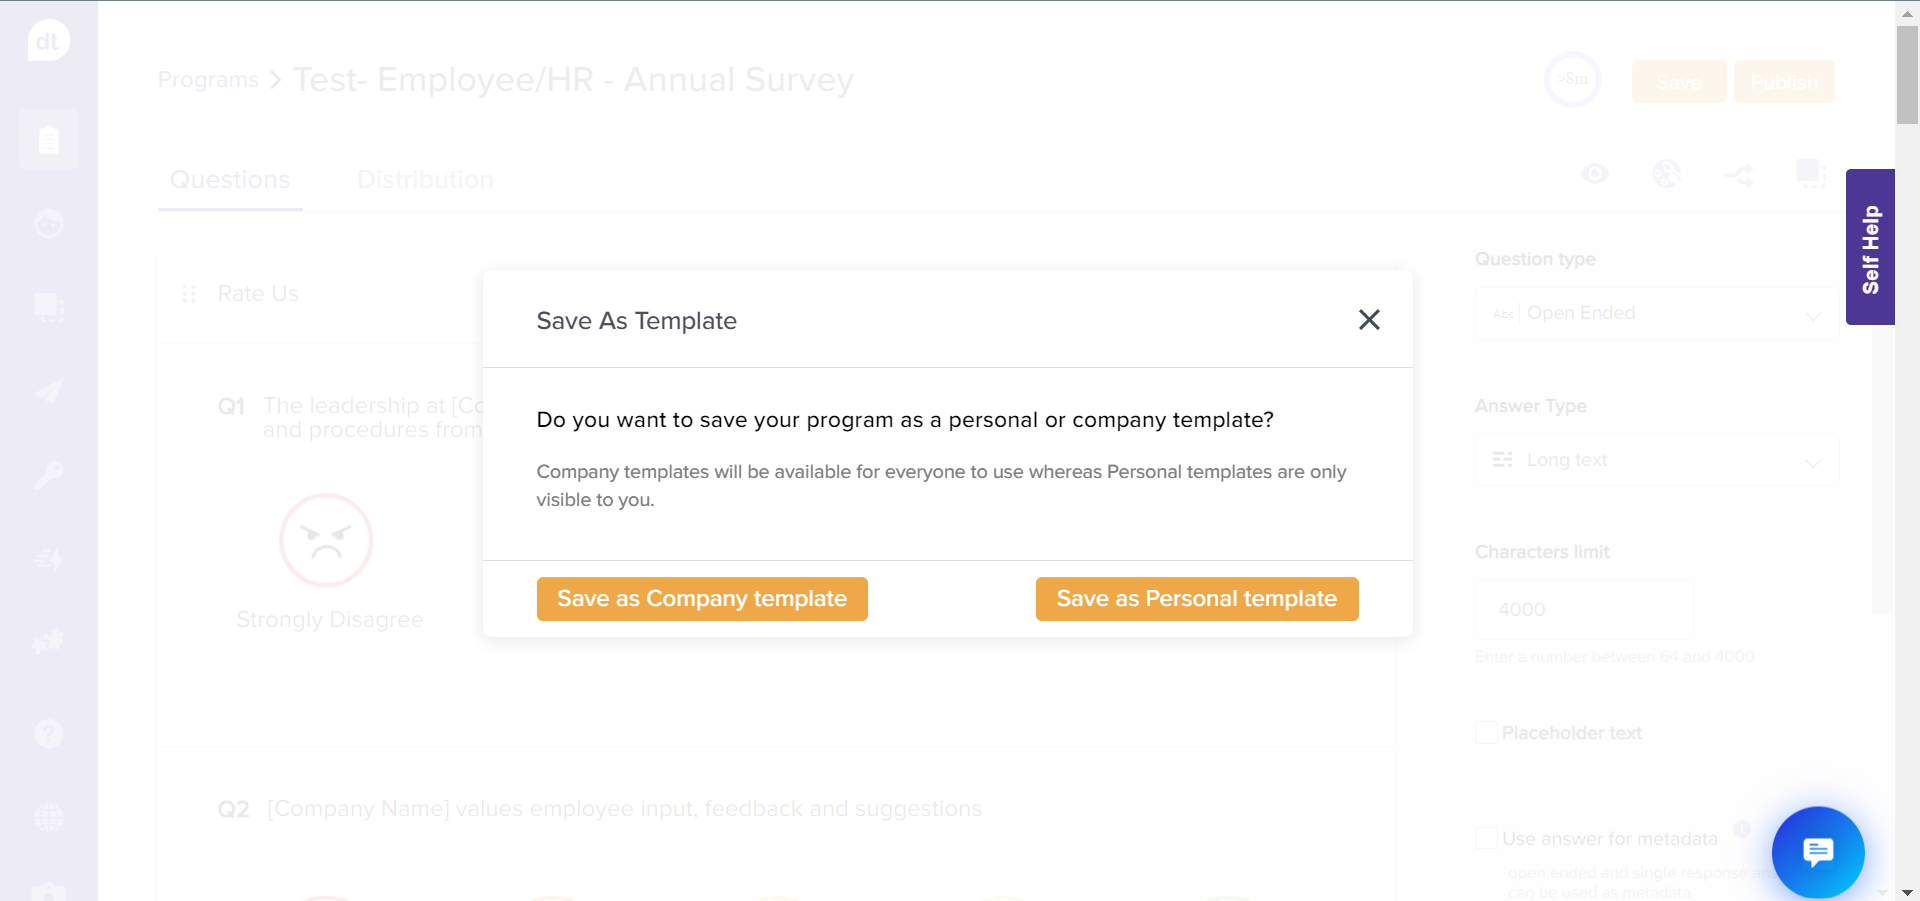Screen dimensions: 1920x901
Task: Expand the Answer Type Long text dropdown
Action: [x=1655, y=460]
